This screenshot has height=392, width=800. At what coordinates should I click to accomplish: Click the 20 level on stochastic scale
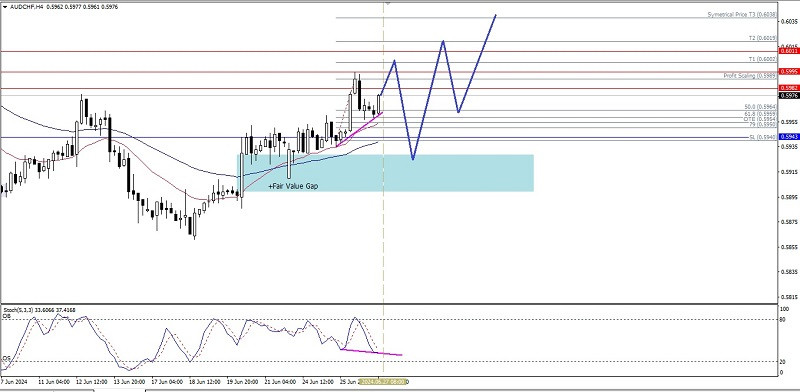point(784,361)
